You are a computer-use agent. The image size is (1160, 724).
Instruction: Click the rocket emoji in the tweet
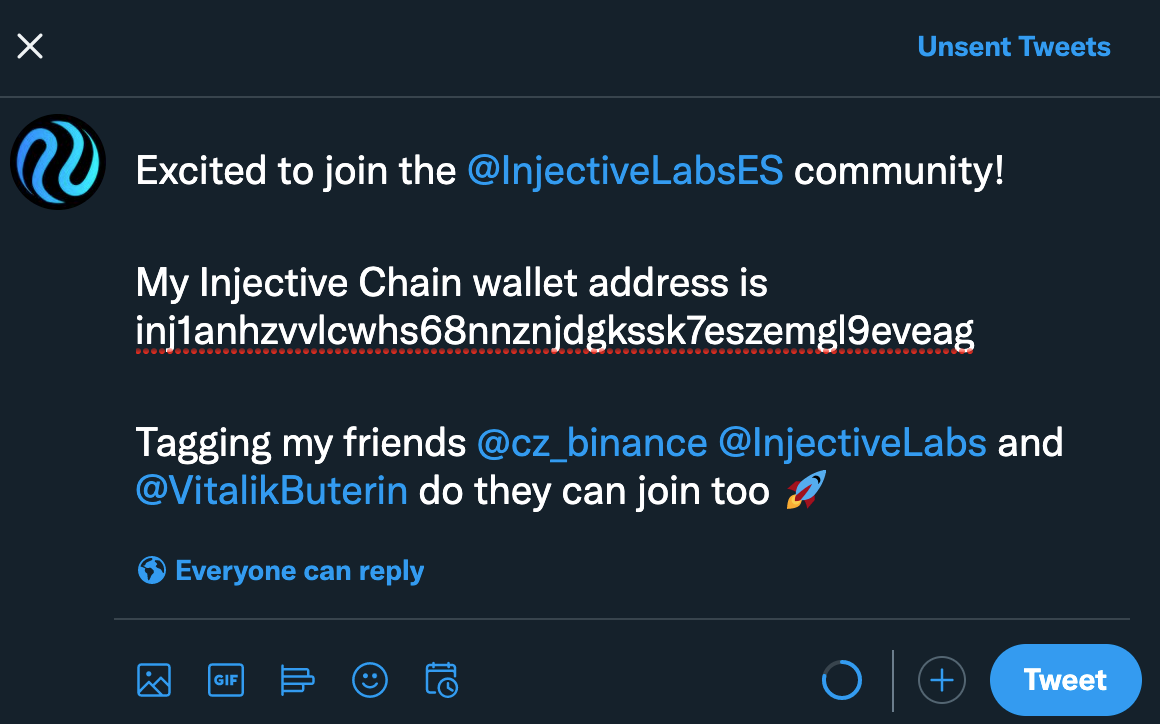point(805,491)
